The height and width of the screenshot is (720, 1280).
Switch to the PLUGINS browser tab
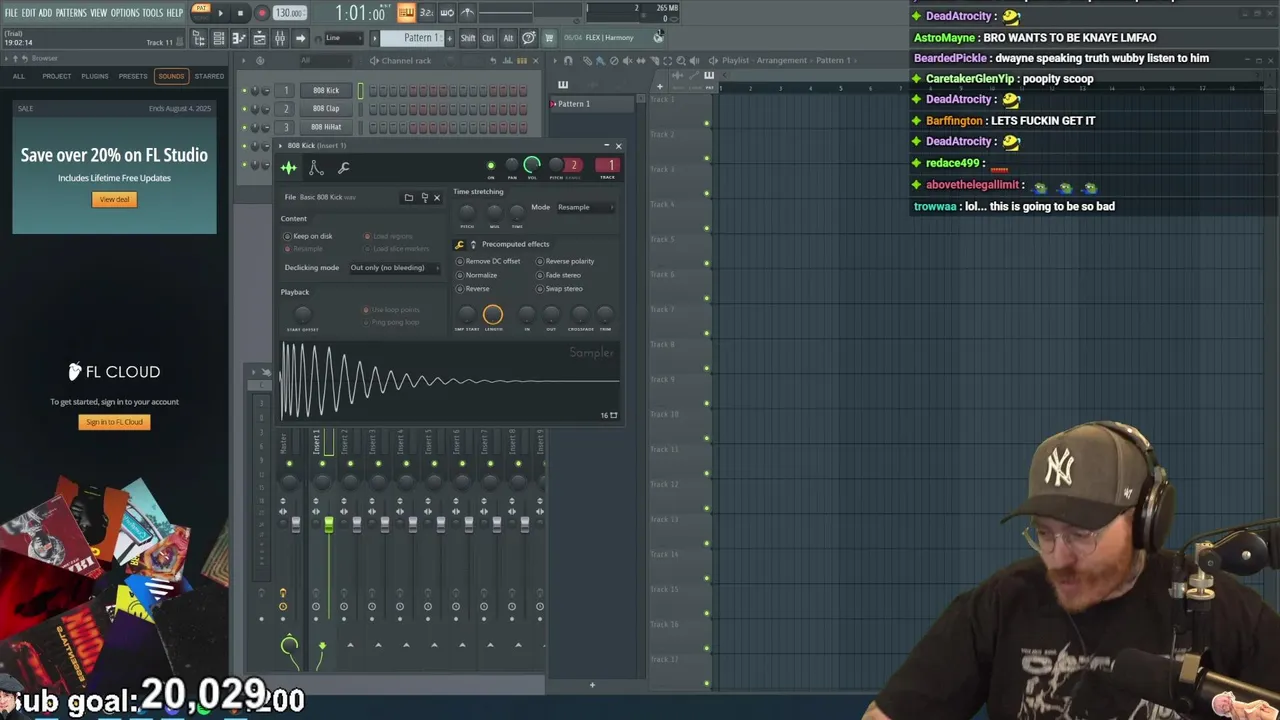pyautogui.click(x=95, y=76)
